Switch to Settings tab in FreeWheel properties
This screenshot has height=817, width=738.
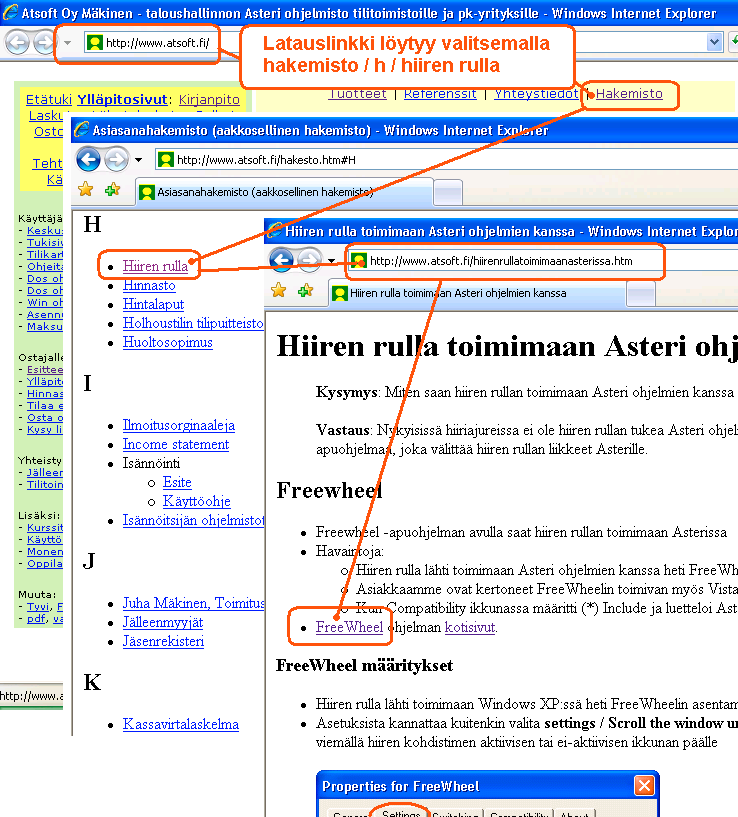401,813
